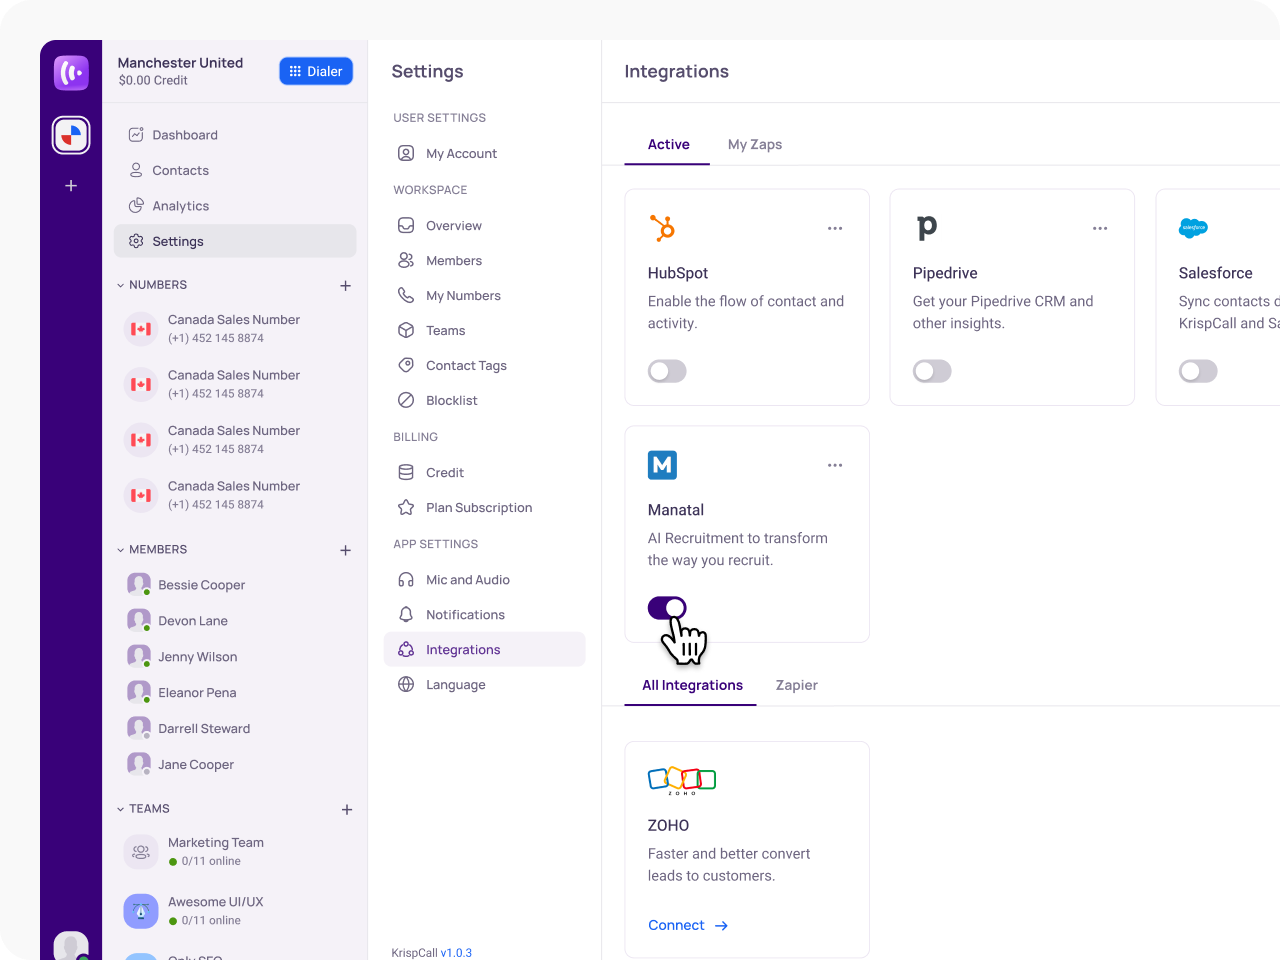The height and width of the screenshot is (960, 1280).
Task: Add a new workspace with plus icon
Action: tap(71, 186)
